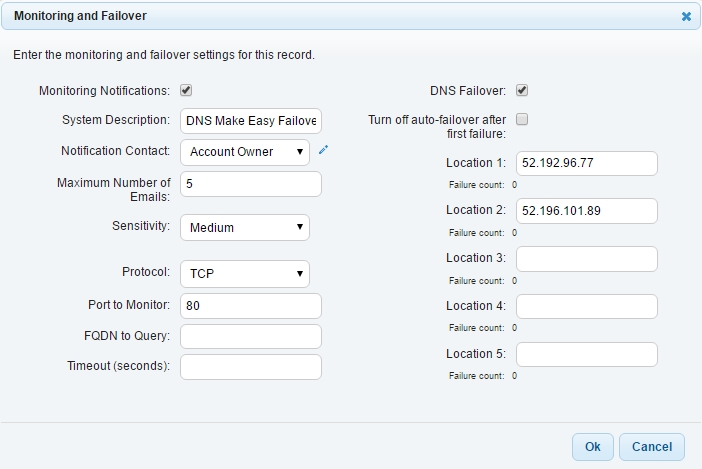The height and width of the screenshot is (469, 702).
Task: Click the empty Location 3 field
Action: click(586, 259)
